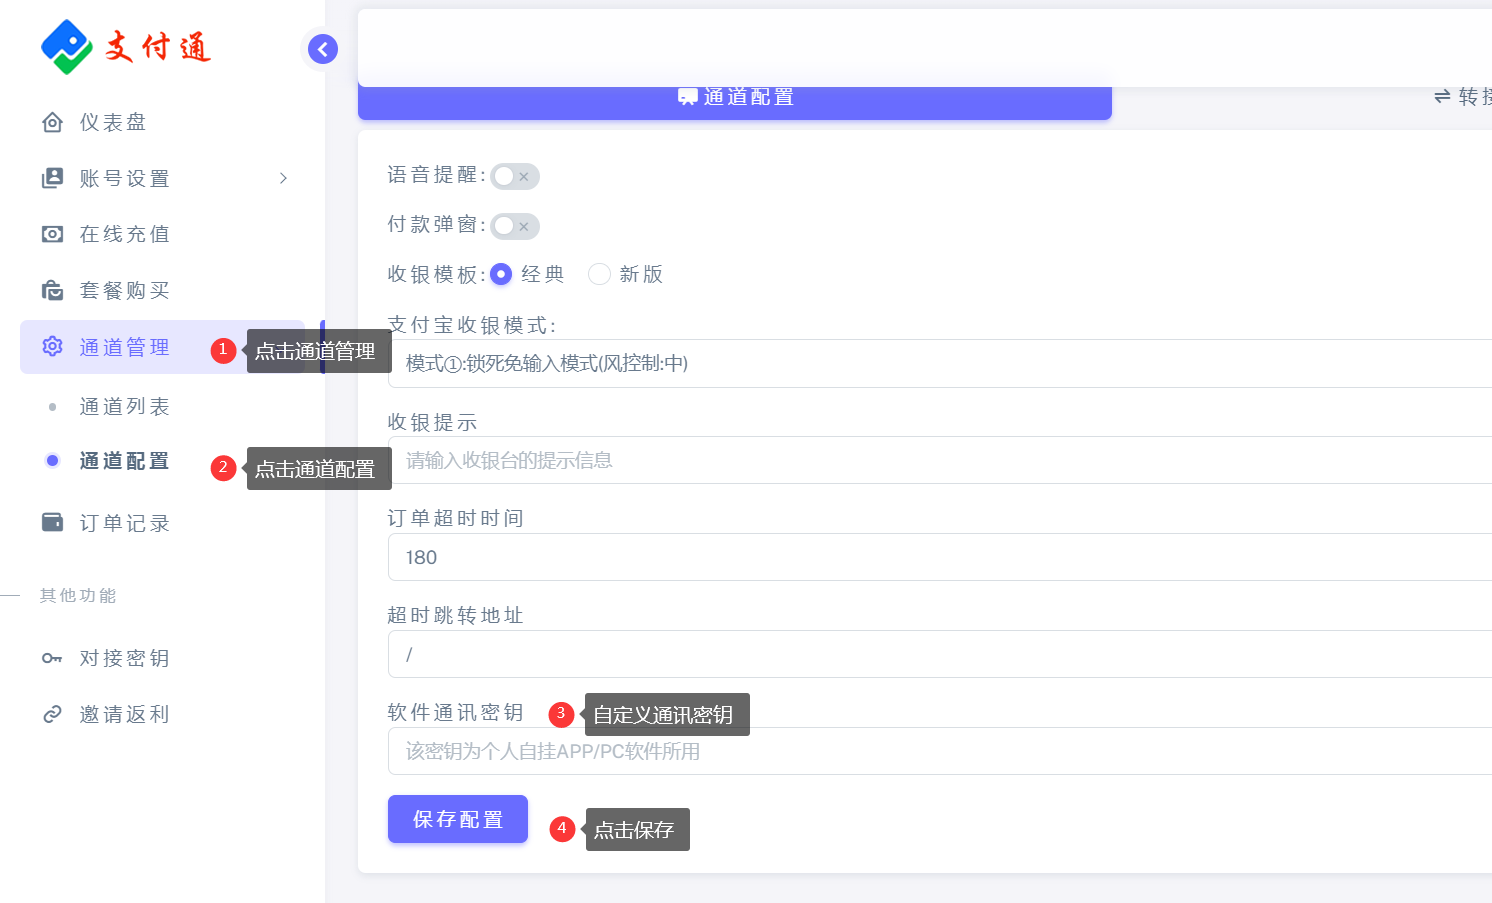Click the 通道管理 gear icon

52,347
